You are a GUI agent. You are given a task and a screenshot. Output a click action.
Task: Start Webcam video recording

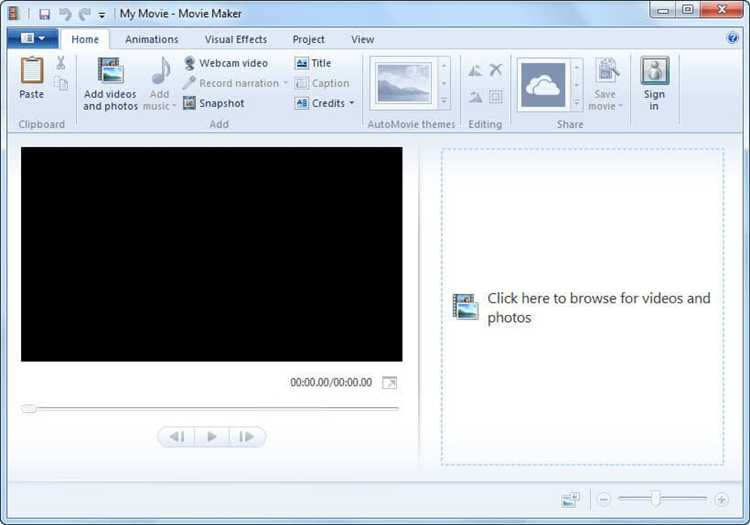point(226,63)
